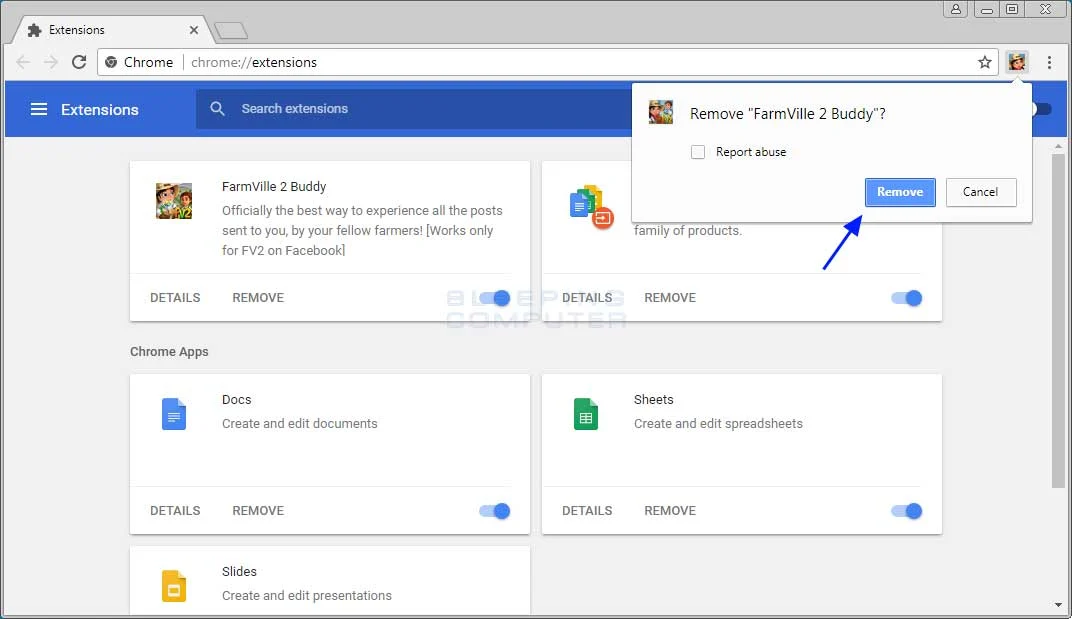
Task: Disable the FarmVille 2 Buddy extension toggle
Action: [x=495, y=298]
